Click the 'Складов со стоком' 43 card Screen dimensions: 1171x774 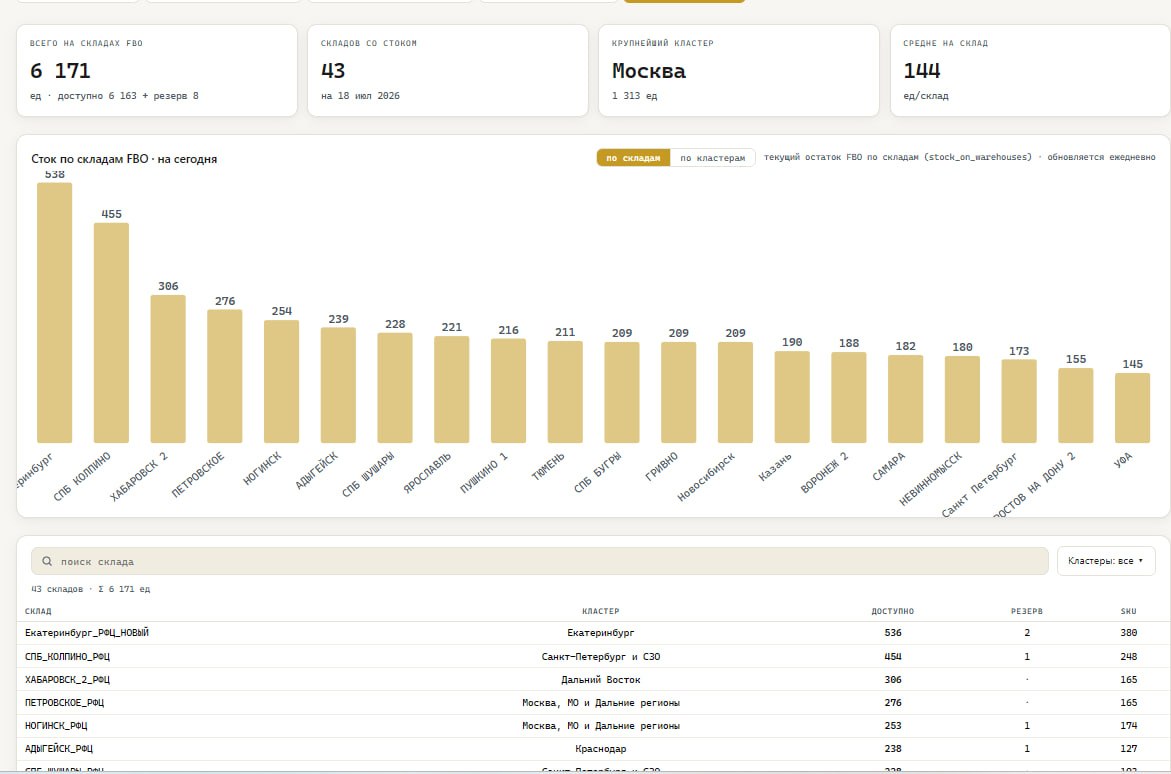(448, 70)
